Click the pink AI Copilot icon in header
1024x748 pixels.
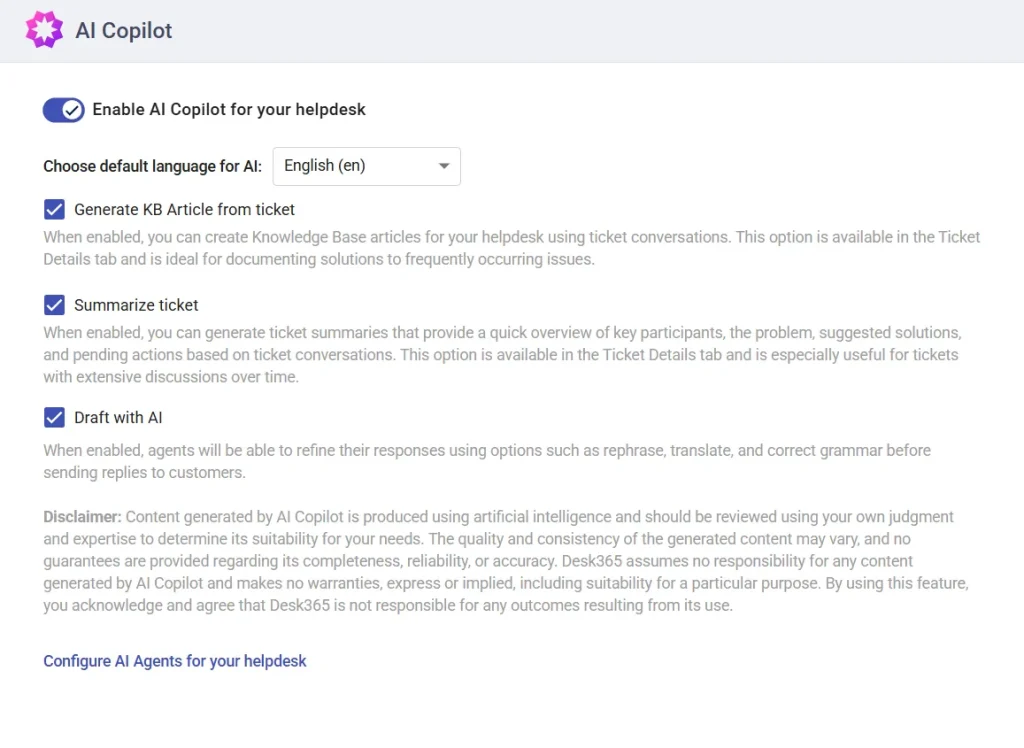[44, 30]
